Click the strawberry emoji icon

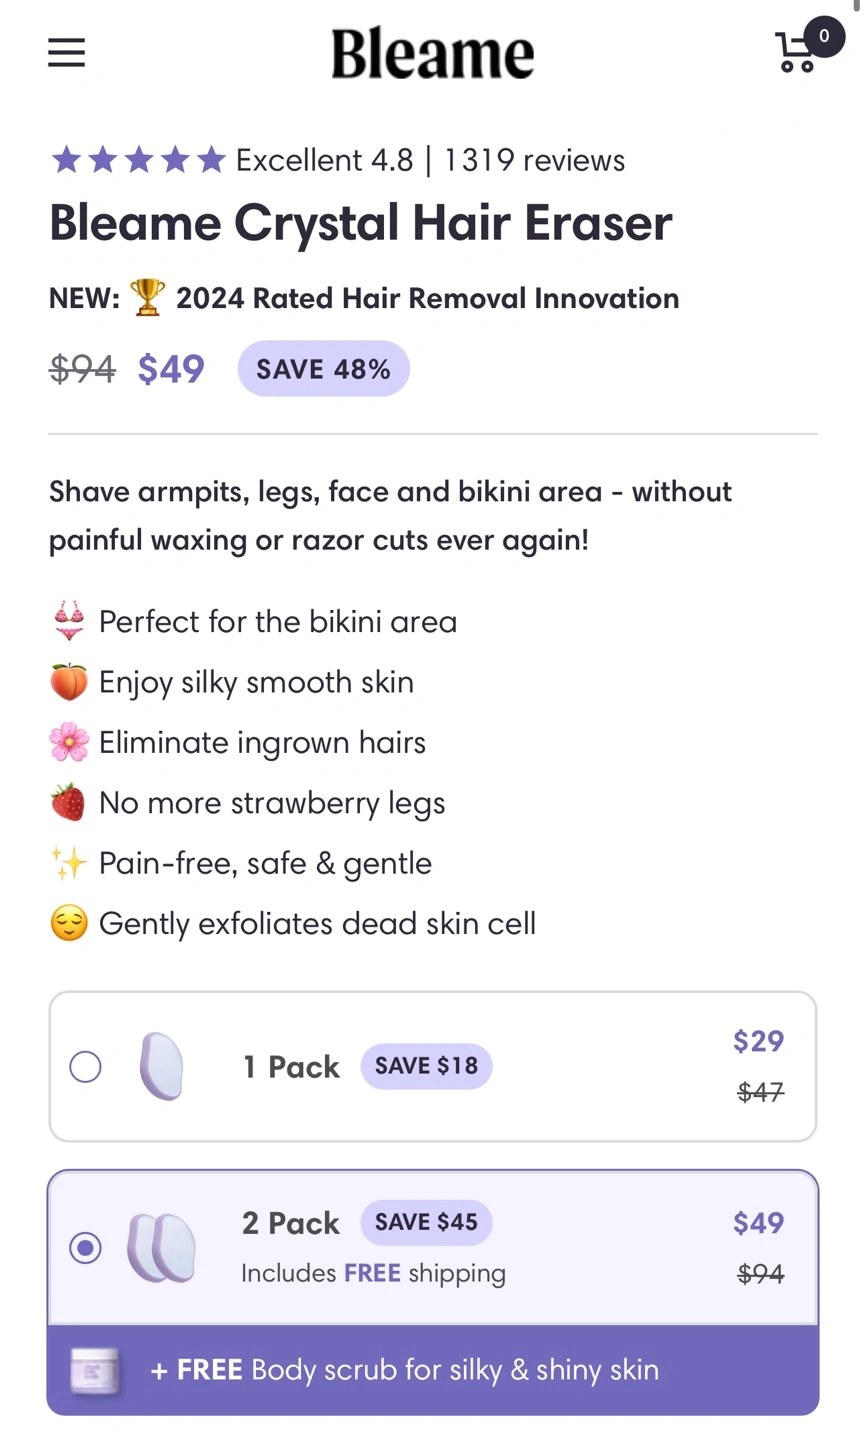(x=69, y=803)
